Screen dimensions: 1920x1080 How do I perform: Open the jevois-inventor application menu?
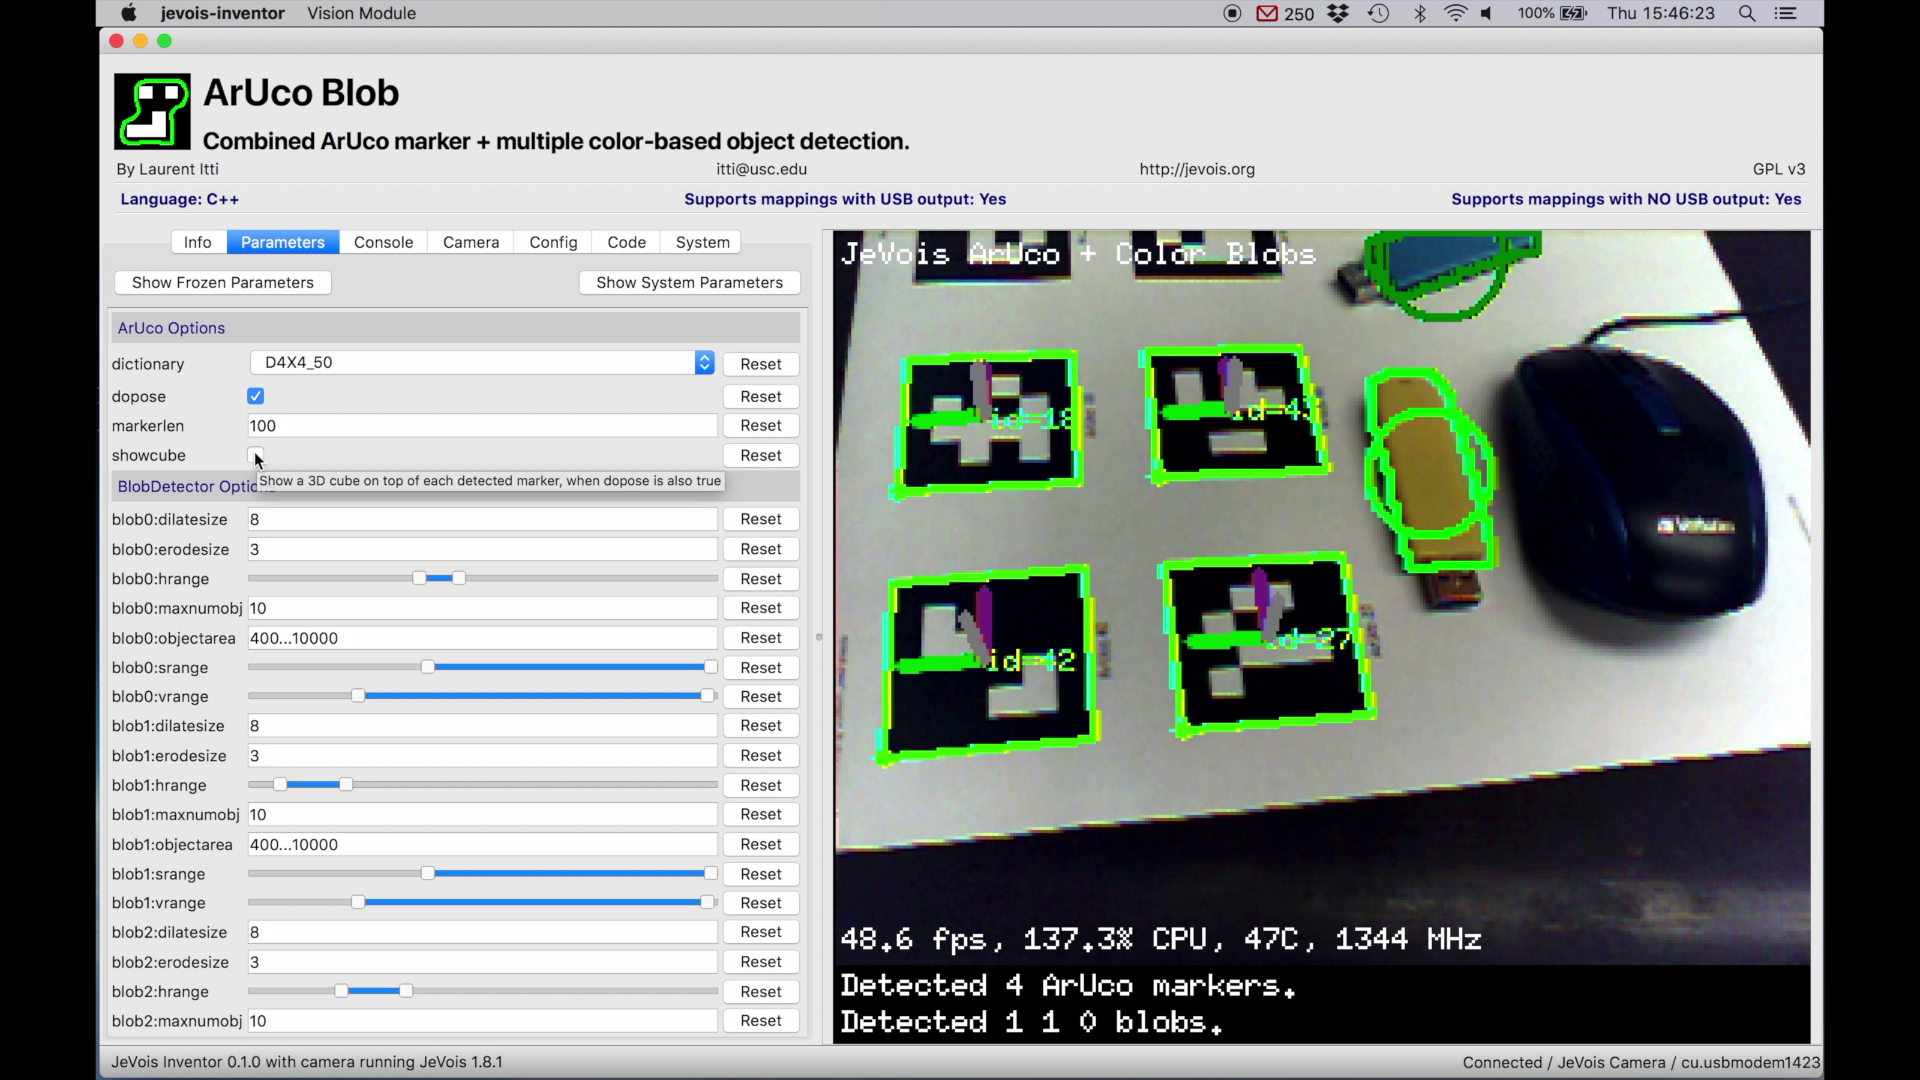pyautogui.click(x=222, y=13)
